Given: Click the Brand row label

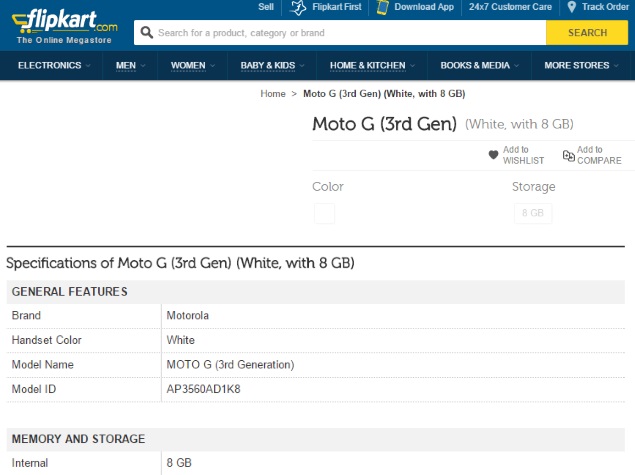Looking at the screenshot, I should [26, 315].
